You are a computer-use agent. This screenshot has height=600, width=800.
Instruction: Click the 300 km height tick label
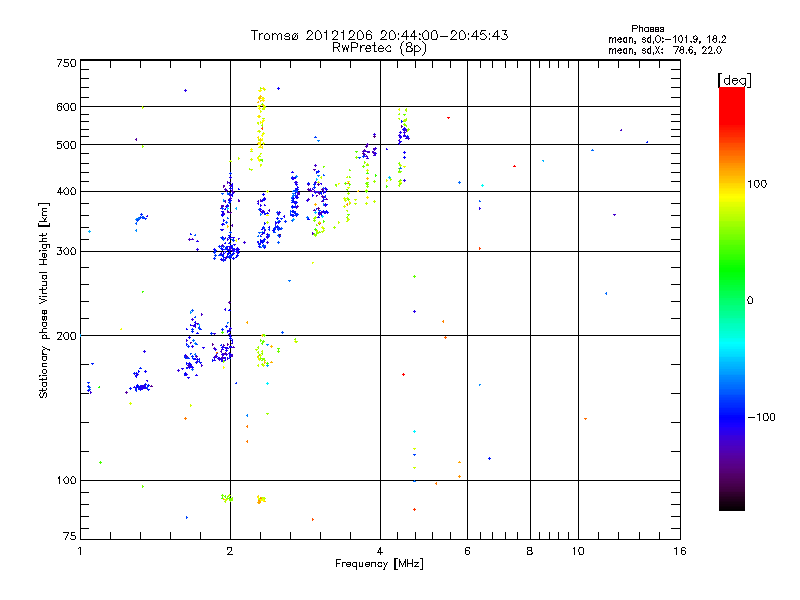coord(66,251)
